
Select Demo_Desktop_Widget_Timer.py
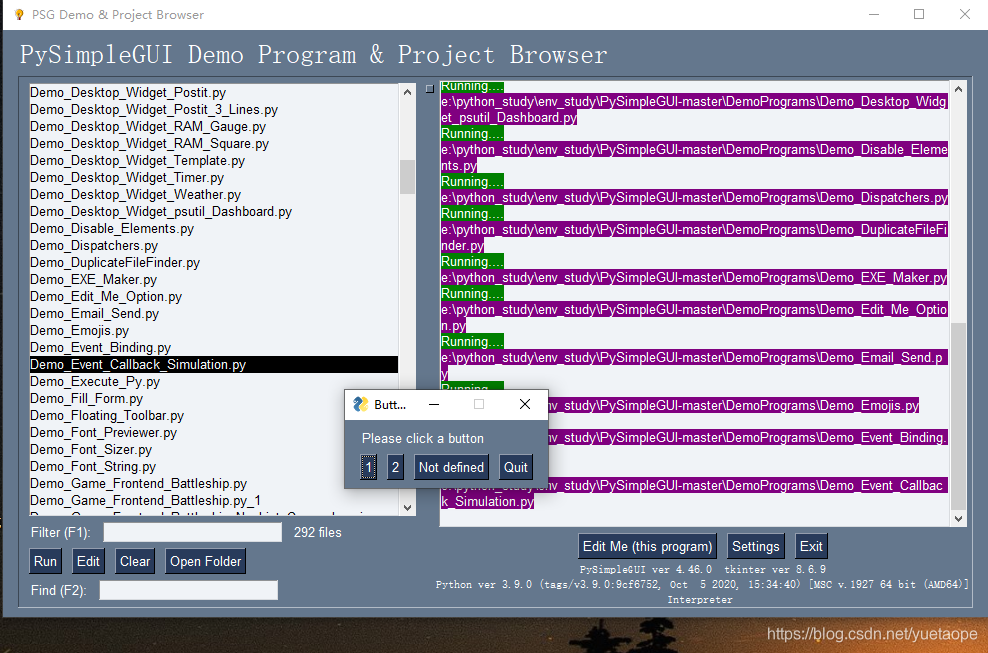(214, 178)
